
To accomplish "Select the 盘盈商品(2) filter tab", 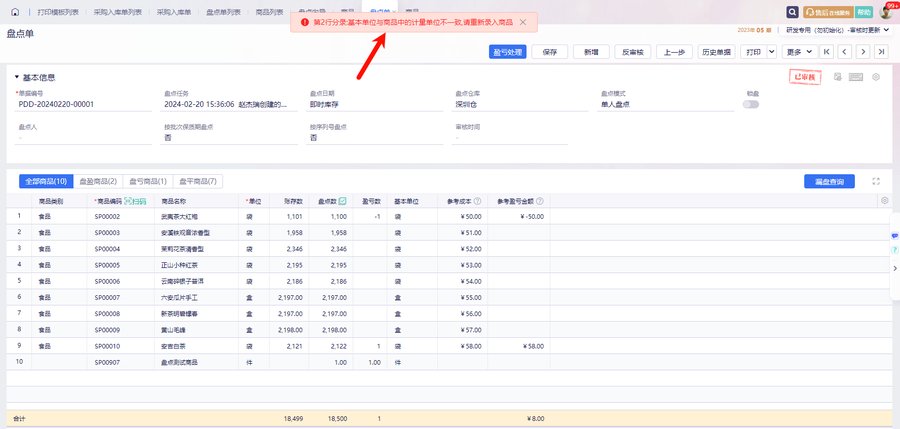I will point(98,181).
